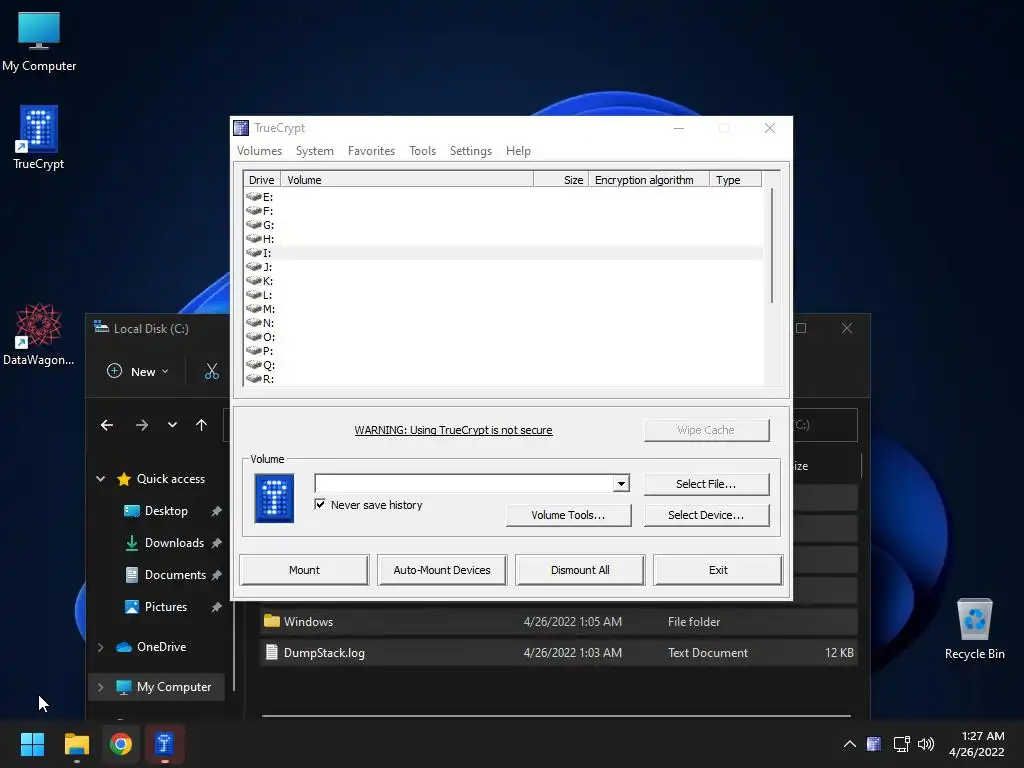Click the drive list vertical scrollbar

coord(771,246)
